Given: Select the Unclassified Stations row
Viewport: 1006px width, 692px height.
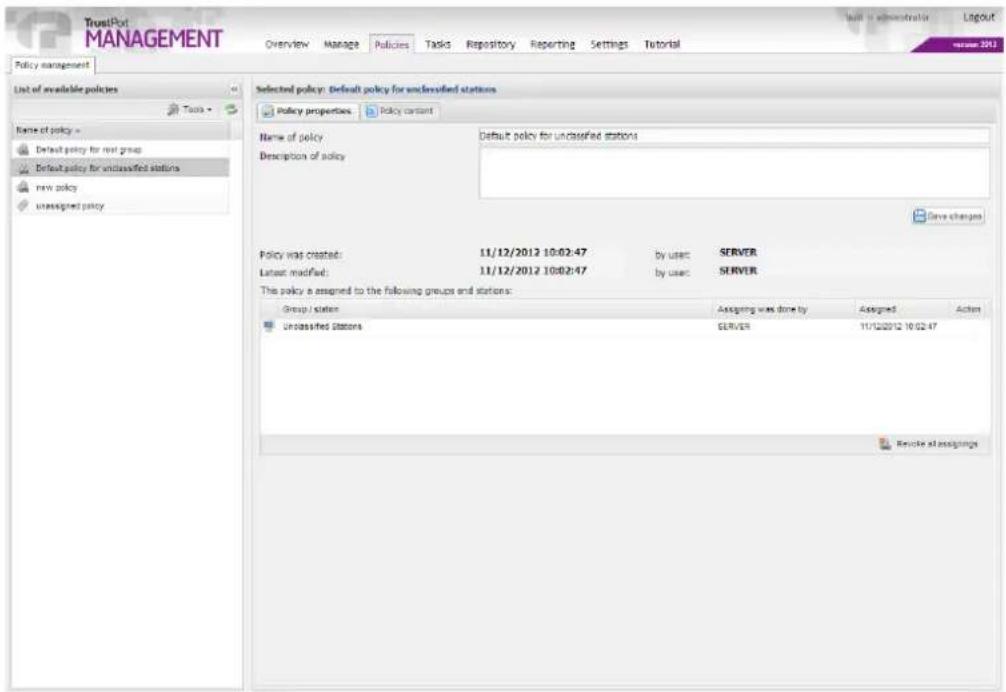Looking at the screenshot, I should click(625, 326).
